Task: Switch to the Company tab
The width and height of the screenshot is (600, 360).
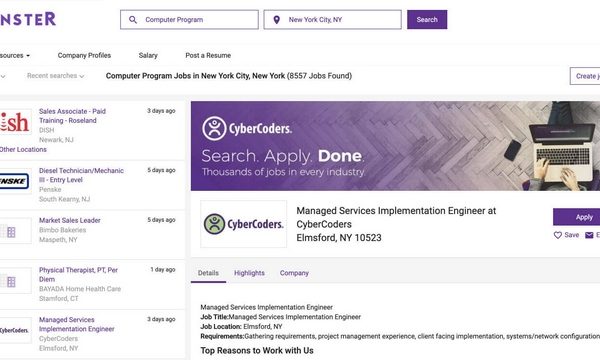Action: point(294,273)
